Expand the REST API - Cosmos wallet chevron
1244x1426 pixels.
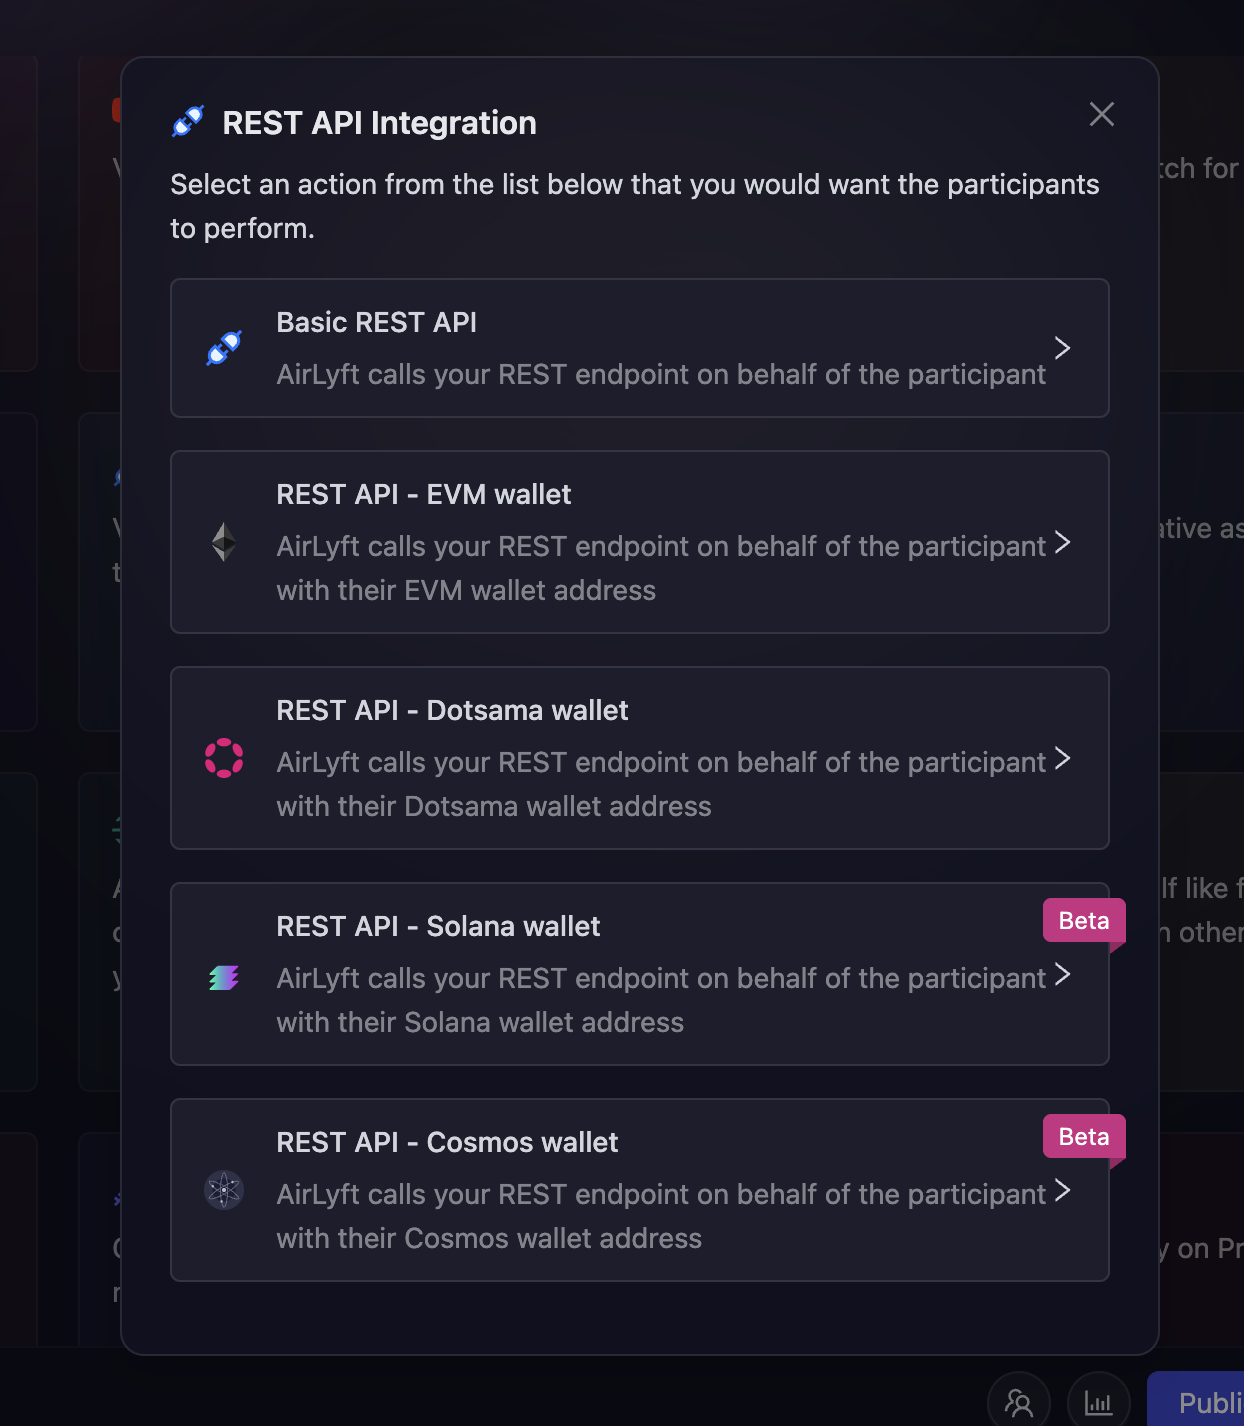(1062, 1190)
